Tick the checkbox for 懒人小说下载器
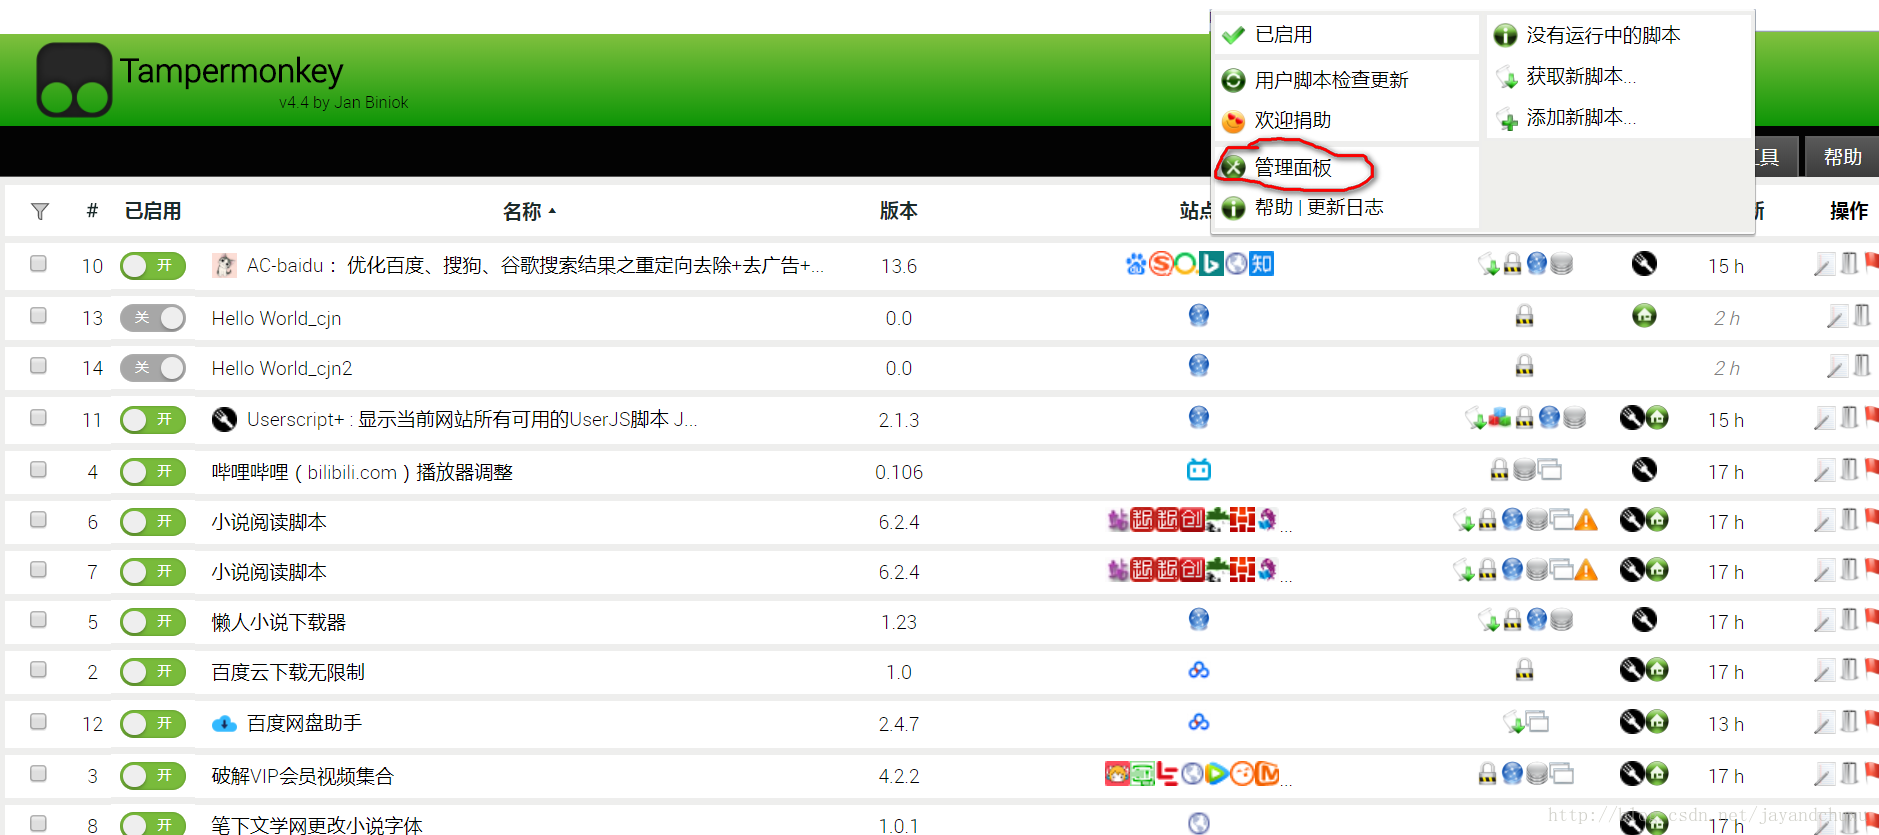Viewport: 1879px width, 835px height. 38,620
